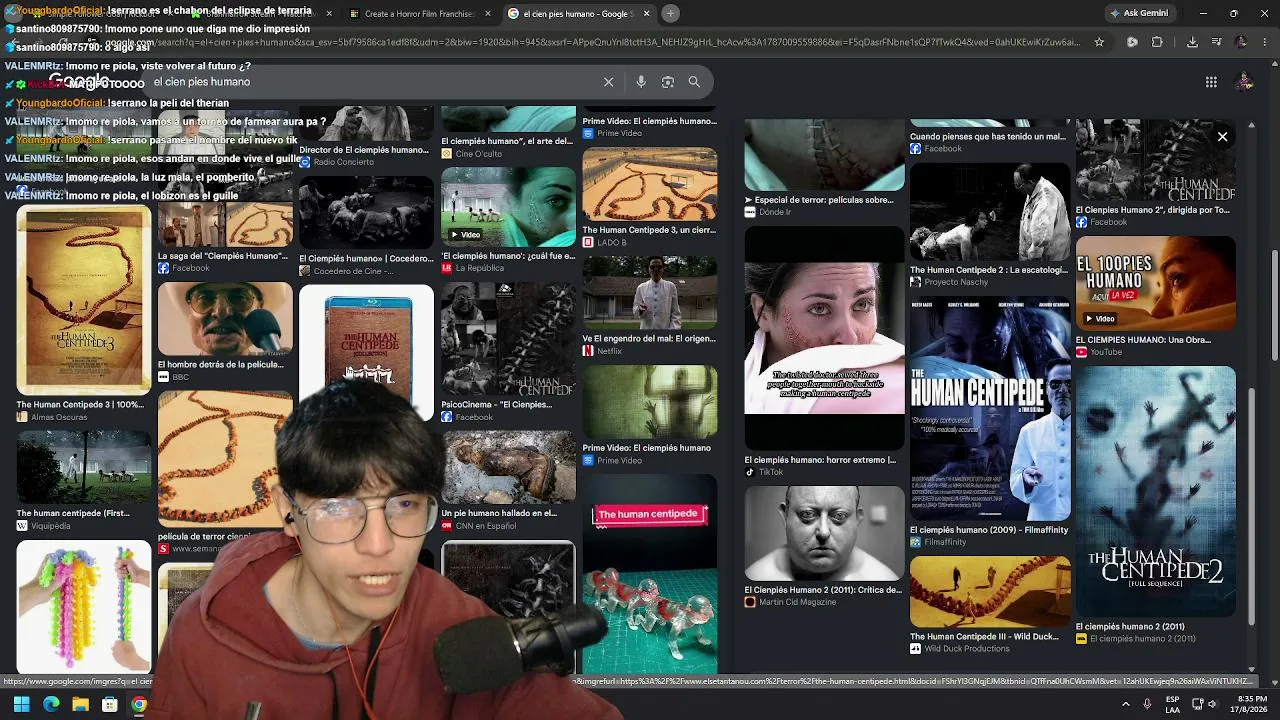The image size is (1280, 720).
Task: Open 'Ve El engendro del mal' Netflix image
Action: (650, 293)
